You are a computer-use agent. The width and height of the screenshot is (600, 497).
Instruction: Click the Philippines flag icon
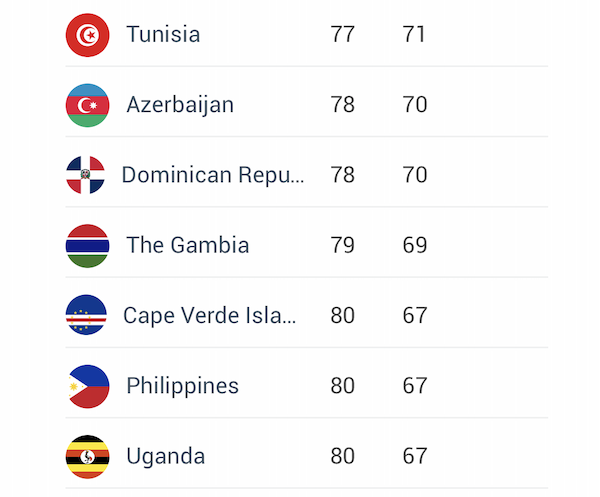[x=88, y=386]
